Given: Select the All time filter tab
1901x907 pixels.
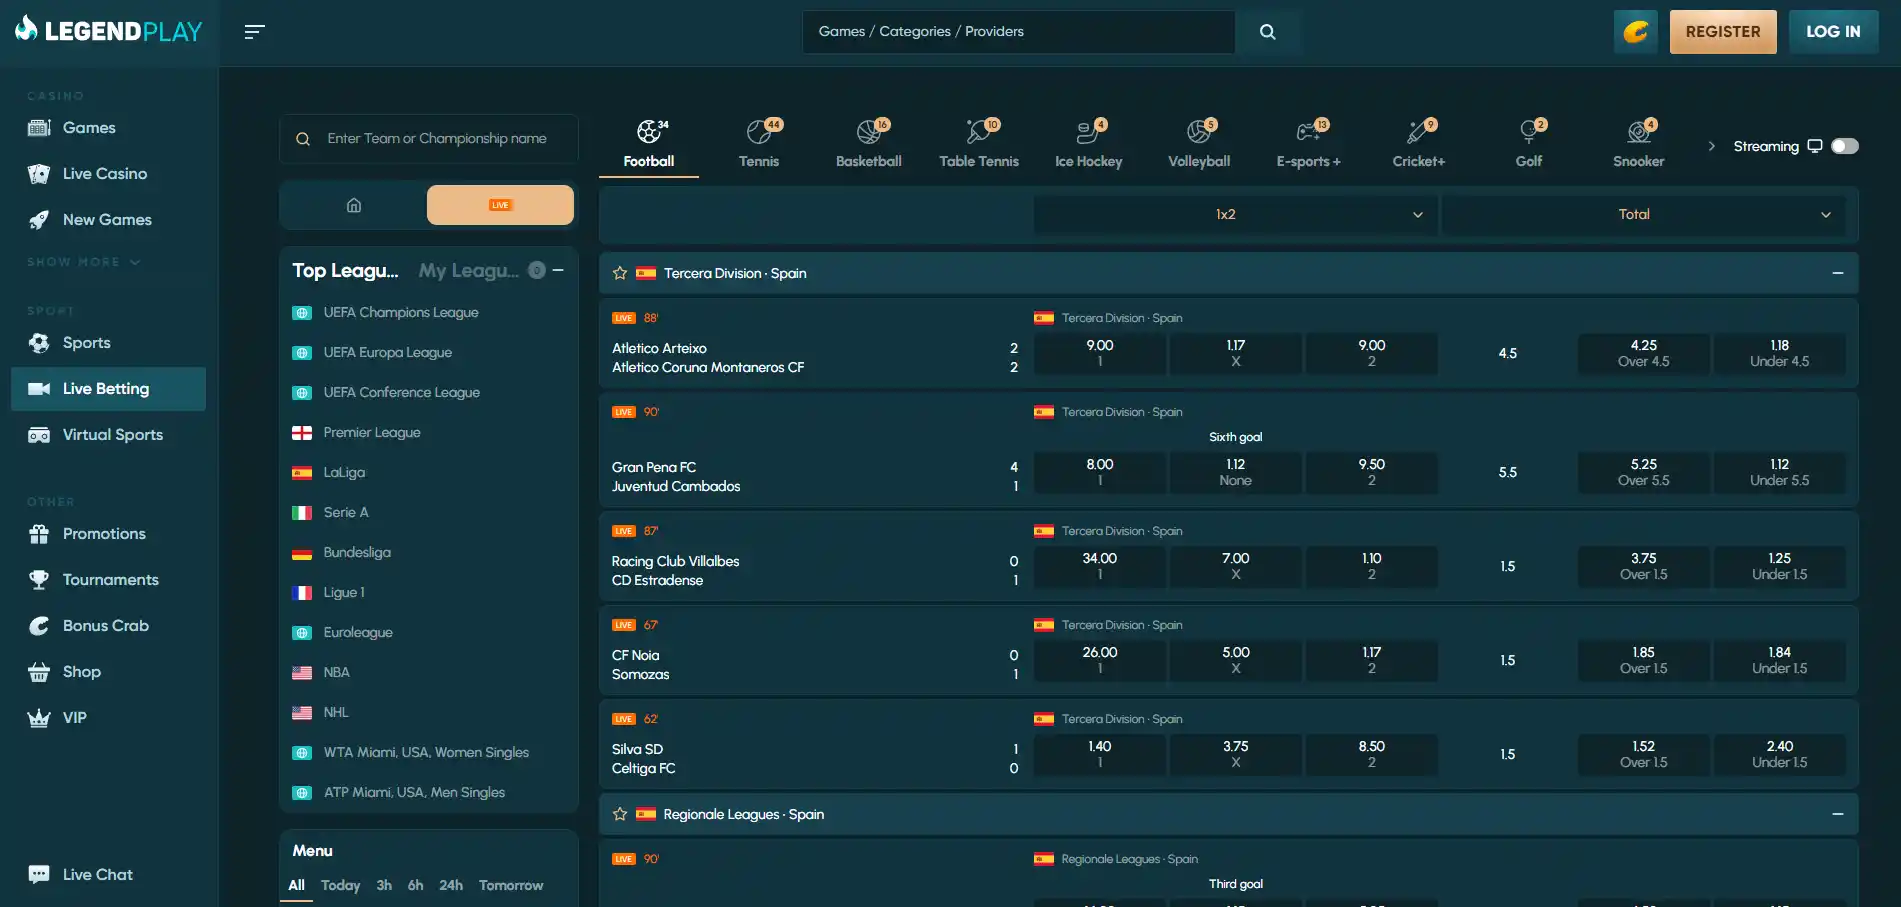Looking at the screenshot, I should point(296,885).
